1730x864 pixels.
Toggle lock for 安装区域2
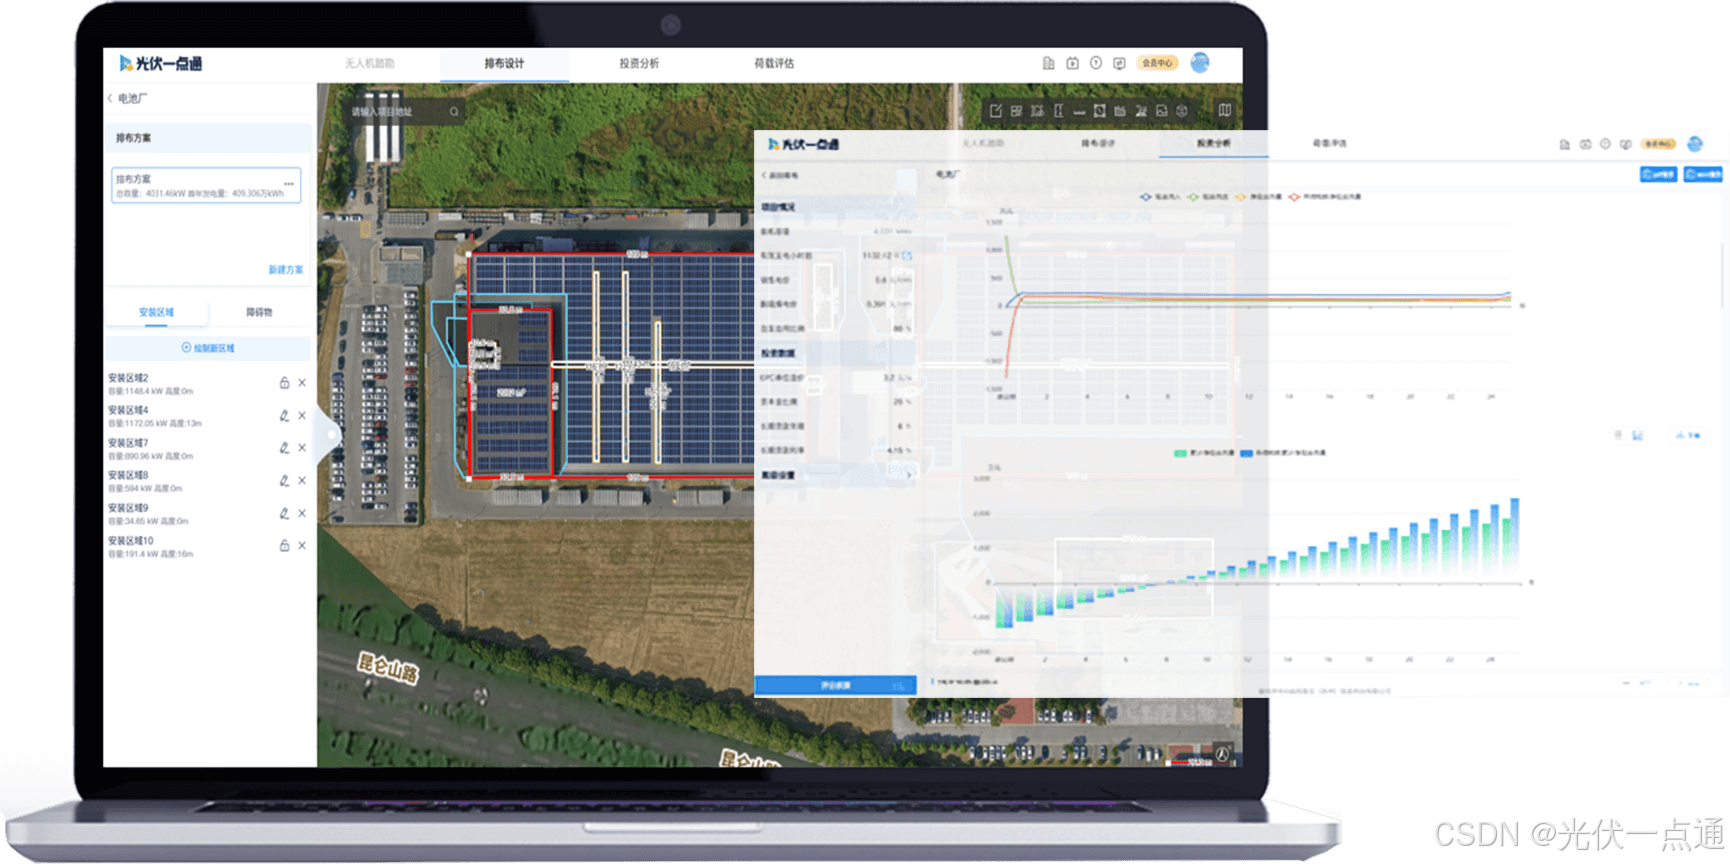284,383
